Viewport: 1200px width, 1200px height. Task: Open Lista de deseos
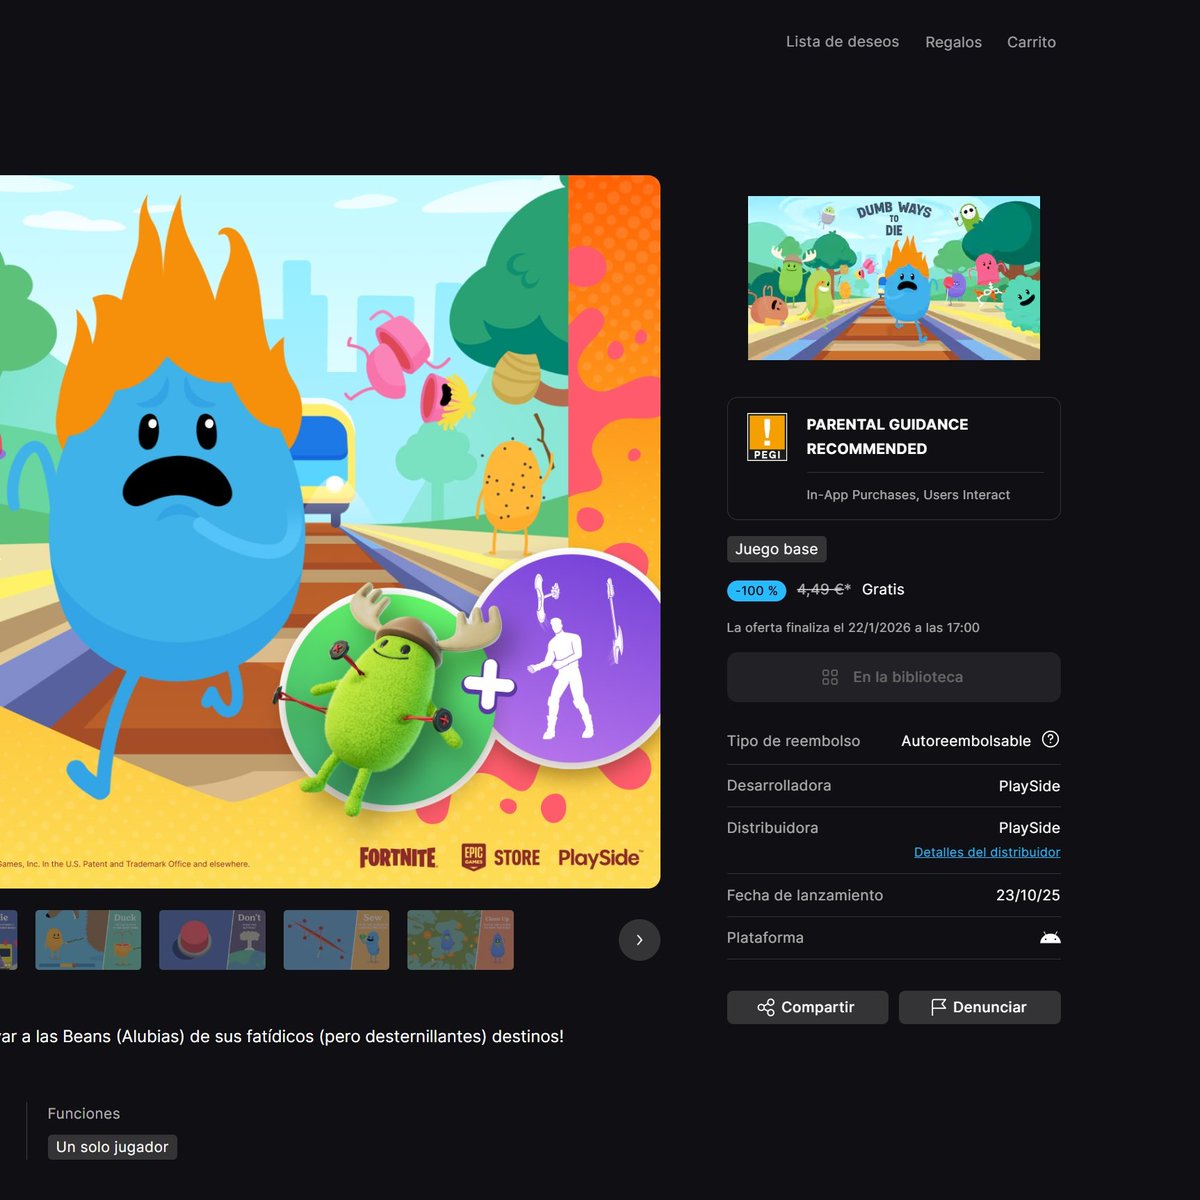tap(842, 42)
